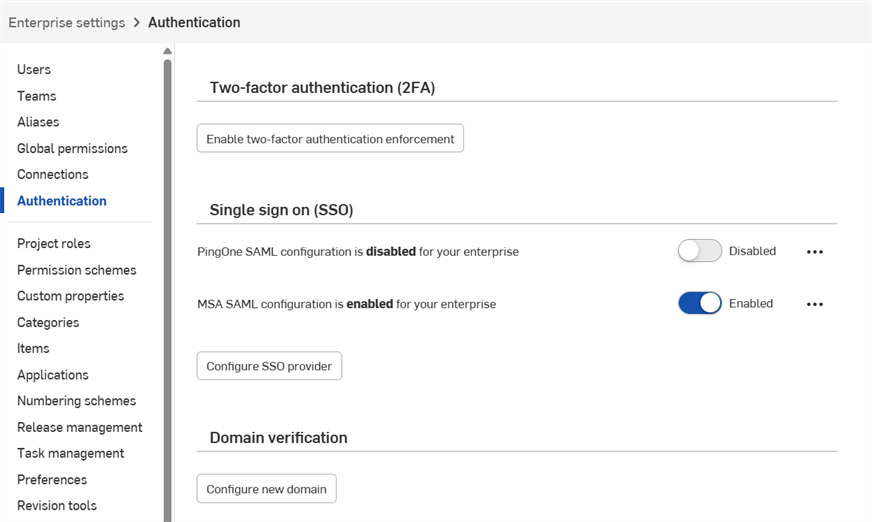Screen dimensions: 872x522
Task: Navigate to Aliases settings
Action: tap(38, 122)
